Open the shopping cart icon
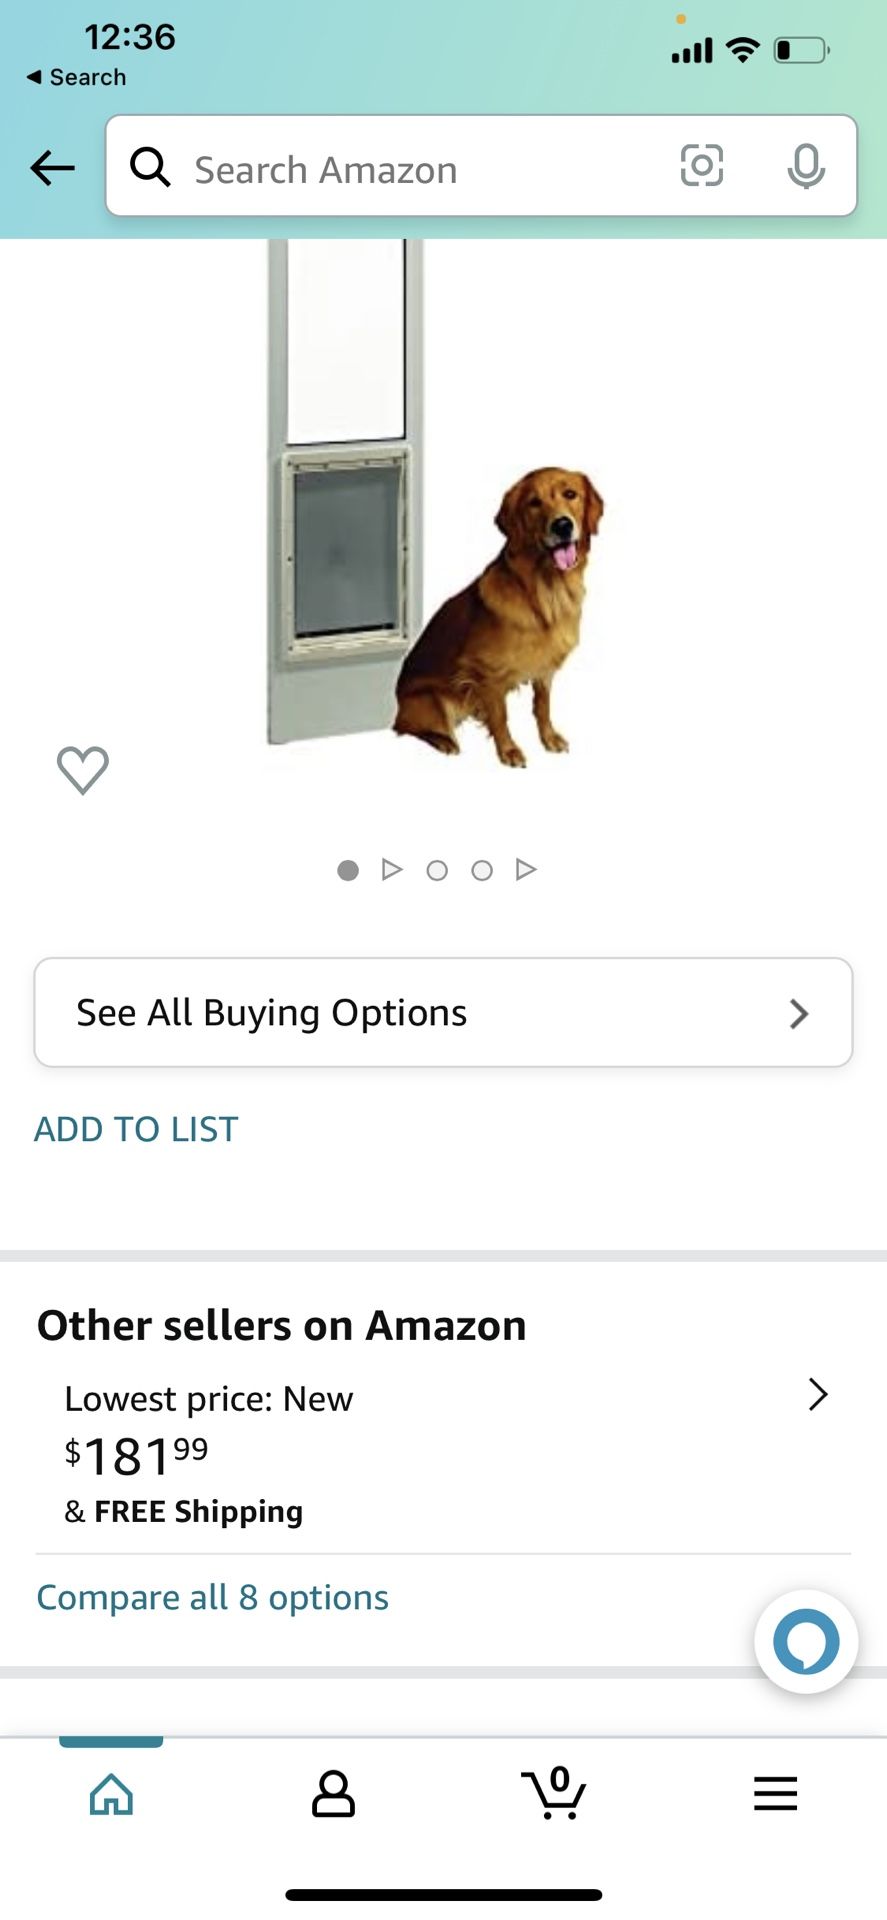 coord(556,1793)
